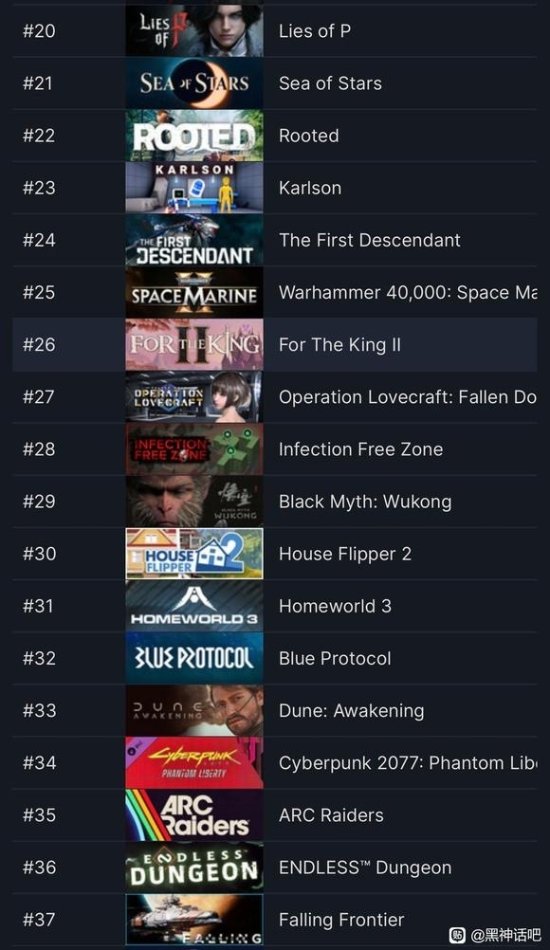Open Warhammer 40,000: Space Marine title

pyautogui.click(x=408, y=292)
